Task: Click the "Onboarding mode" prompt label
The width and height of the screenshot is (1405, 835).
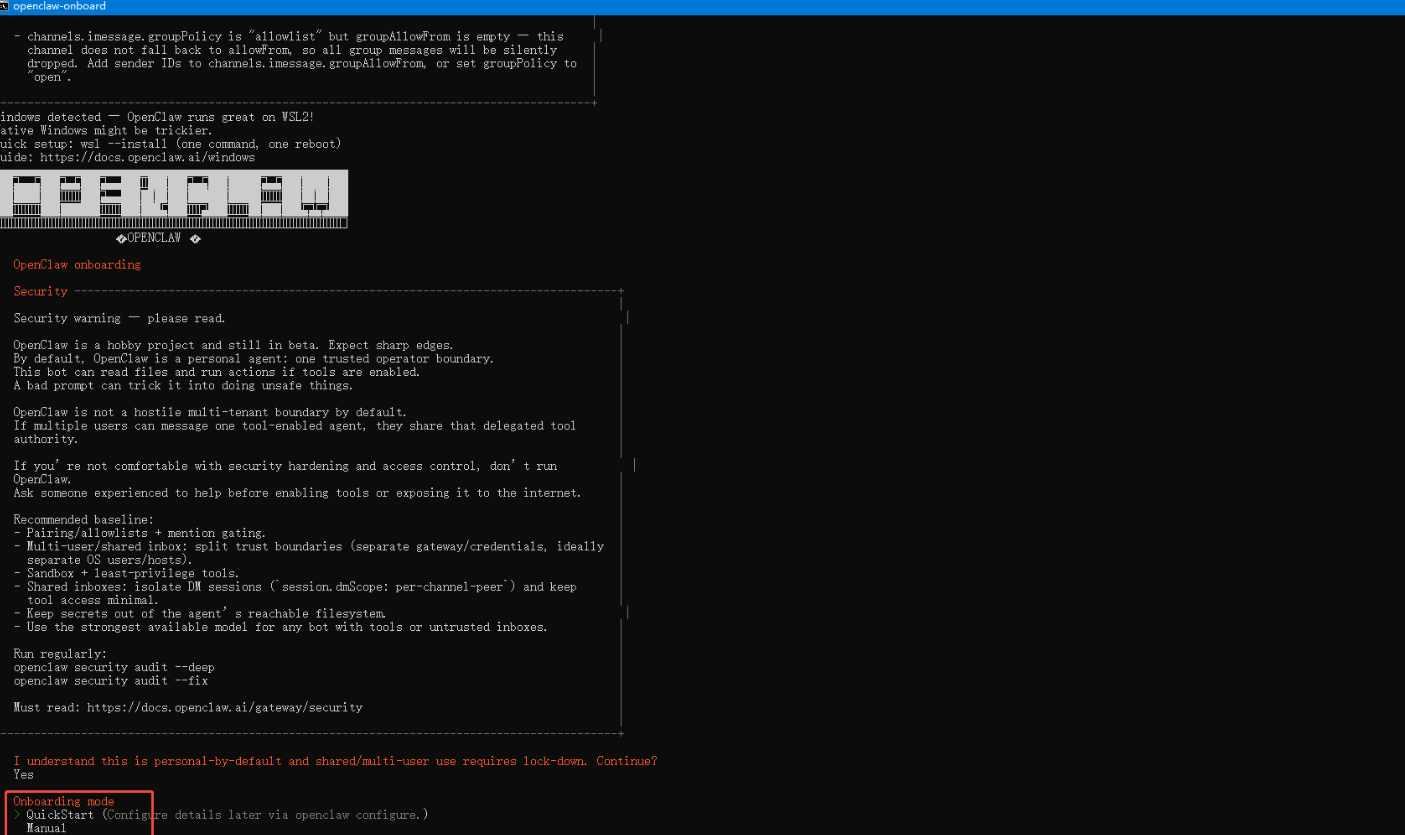Action: click(x=64, y=801)
